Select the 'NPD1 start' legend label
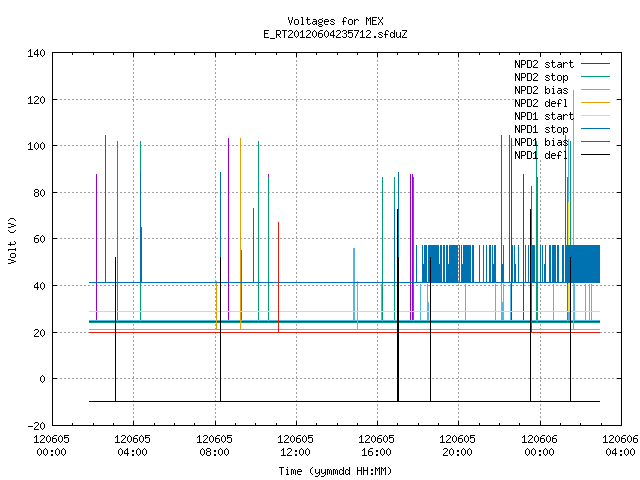 coord(544,116)
